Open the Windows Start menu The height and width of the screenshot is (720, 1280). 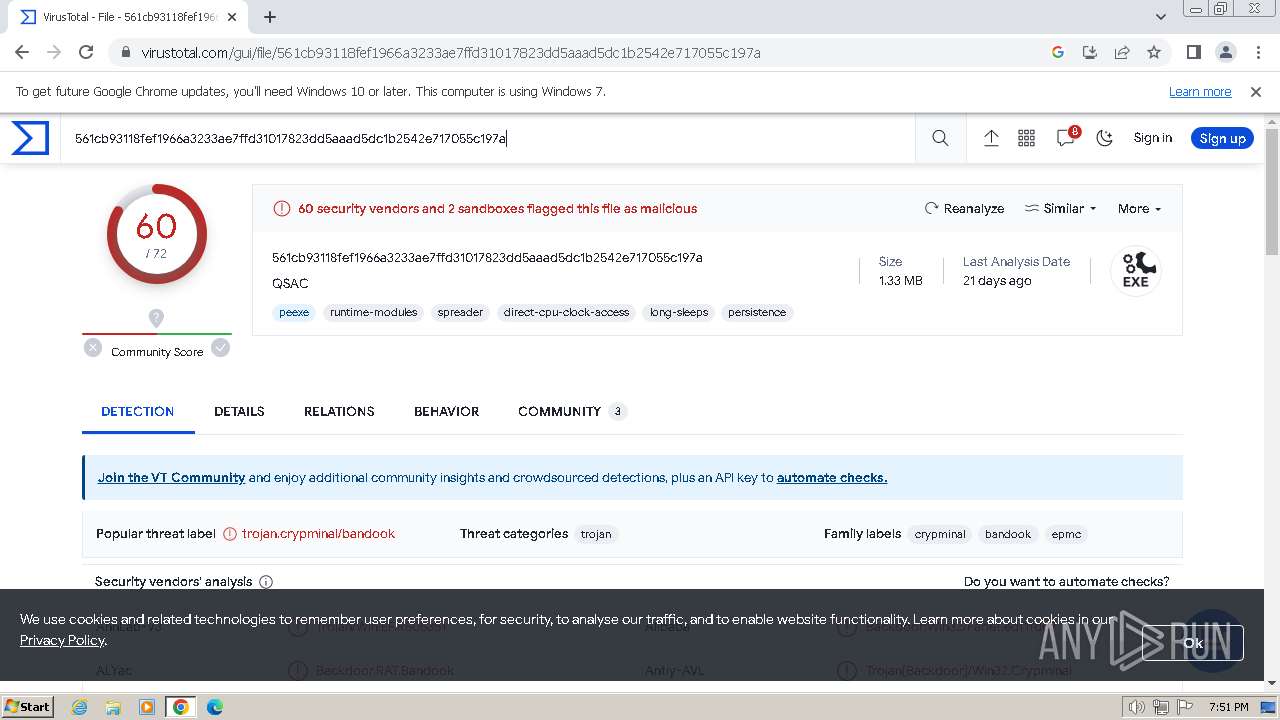[x=27, y=706]
